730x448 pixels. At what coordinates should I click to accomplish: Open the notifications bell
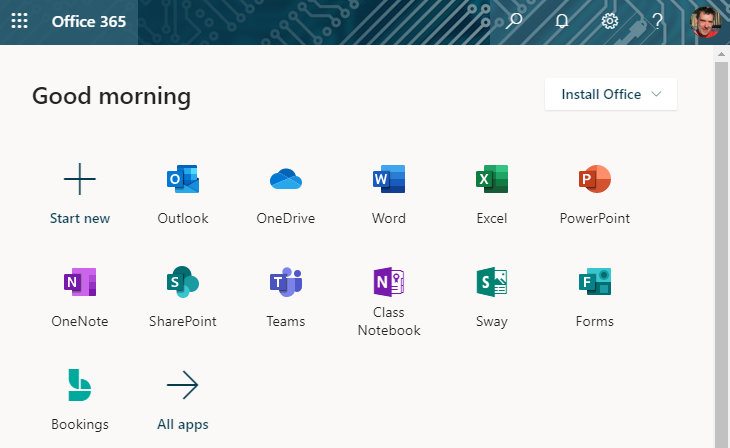(562, 21)
